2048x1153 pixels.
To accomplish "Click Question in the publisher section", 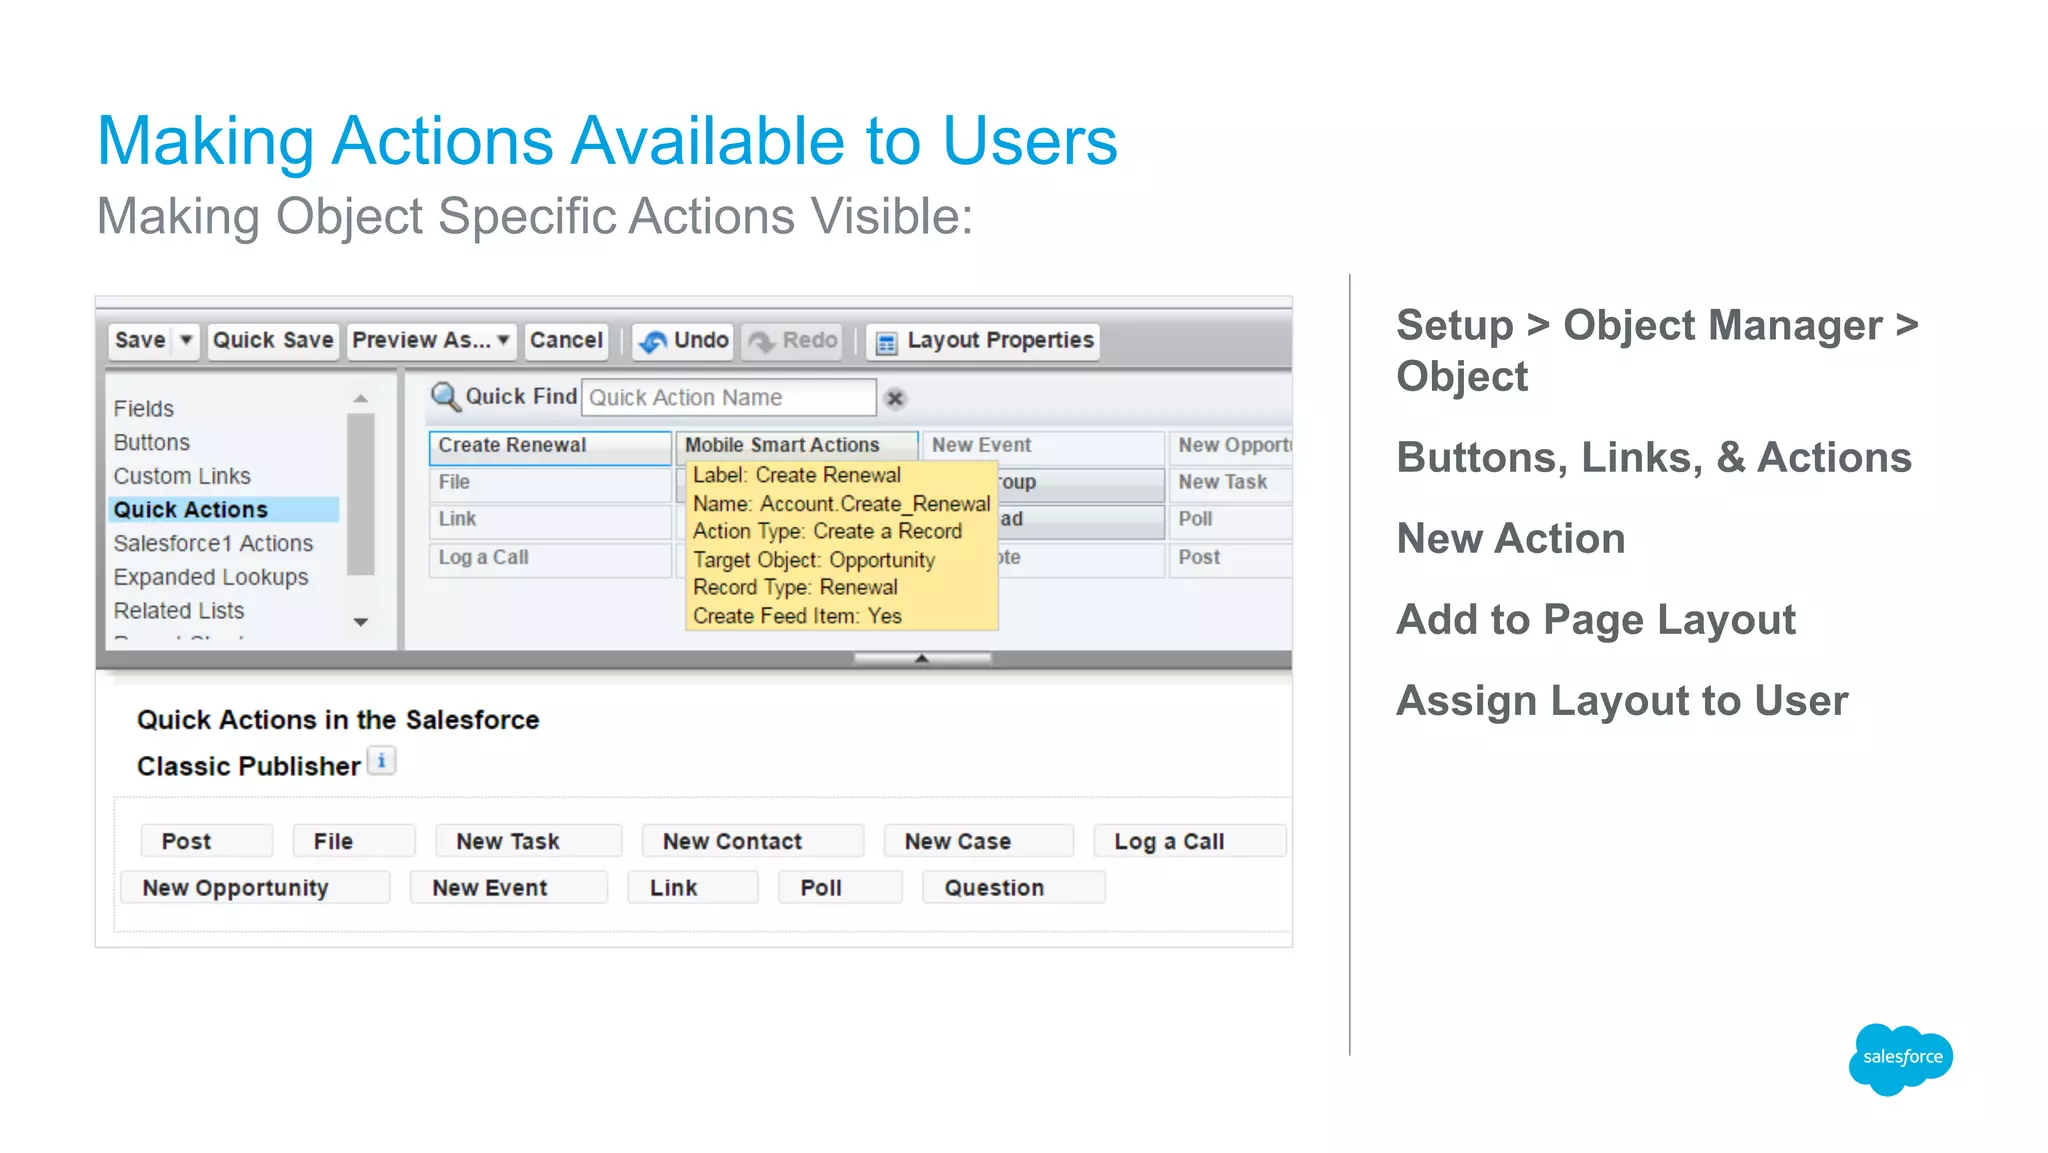I will pos(1014,887).
